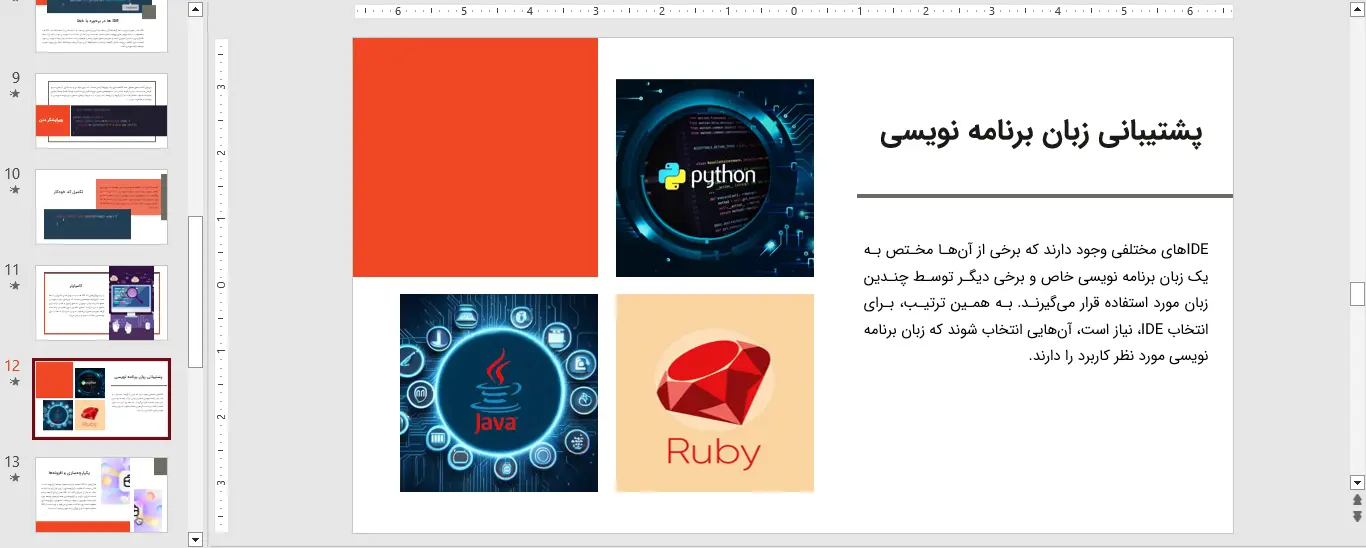The height and width of the screenshot is (548, 1366).
Task: Click the thumbnail panel scrollbar handle
Action: [x=195, y=291]
